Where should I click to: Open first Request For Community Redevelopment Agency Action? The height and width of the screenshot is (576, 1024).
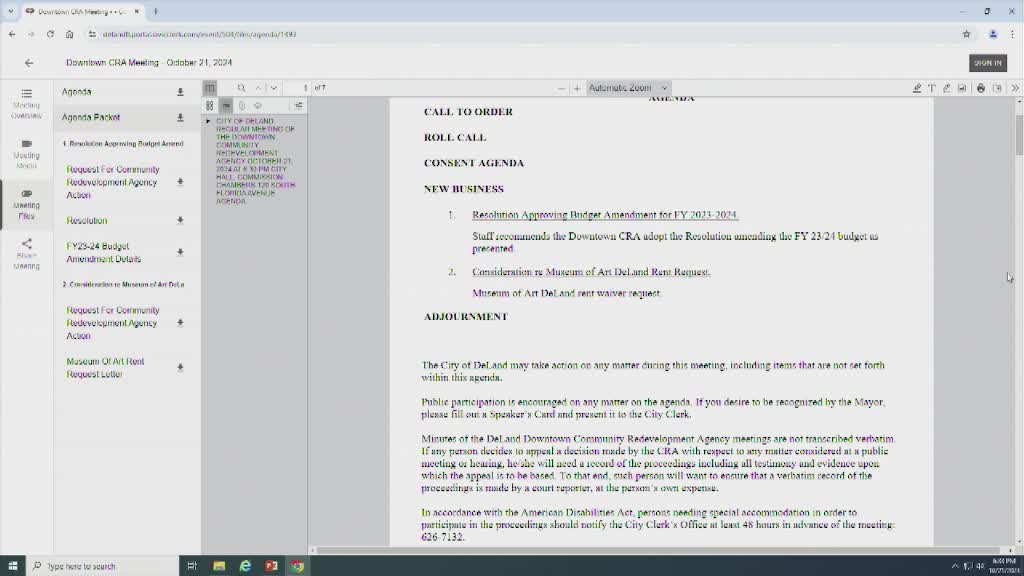coord(113,182)
